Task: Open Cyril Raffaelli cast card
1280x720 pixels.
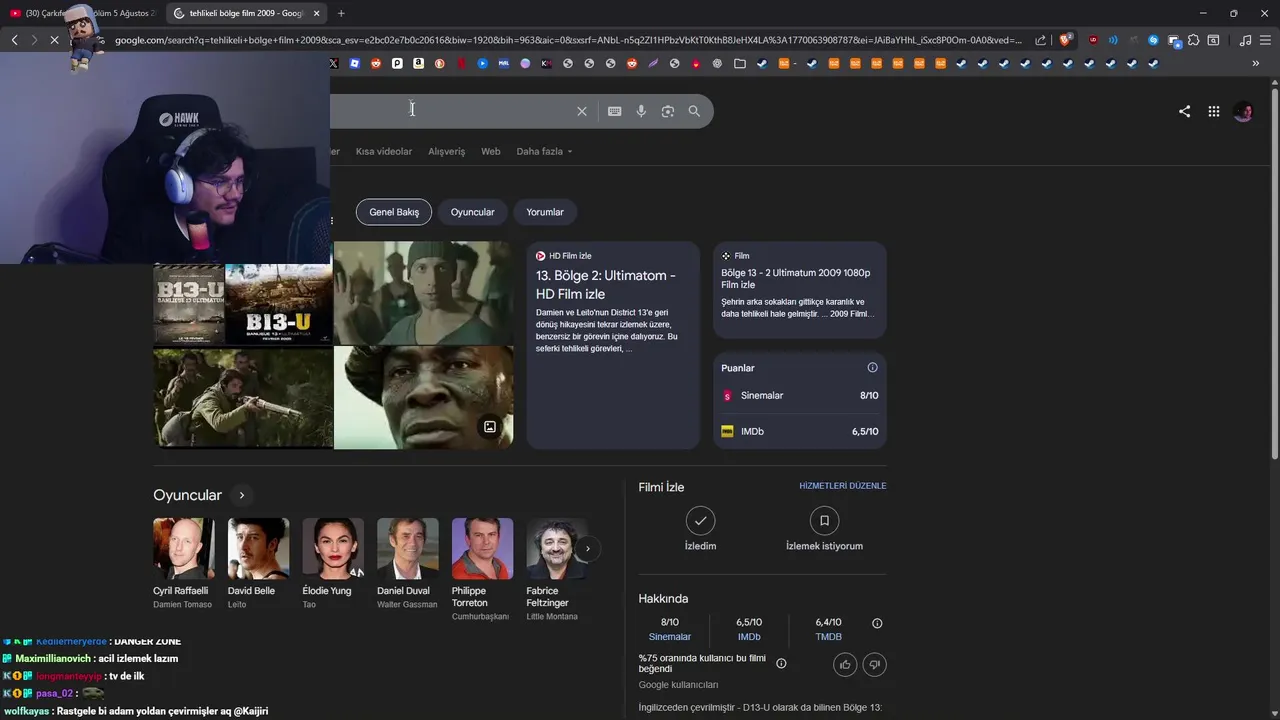Action: tap(183, 563)
